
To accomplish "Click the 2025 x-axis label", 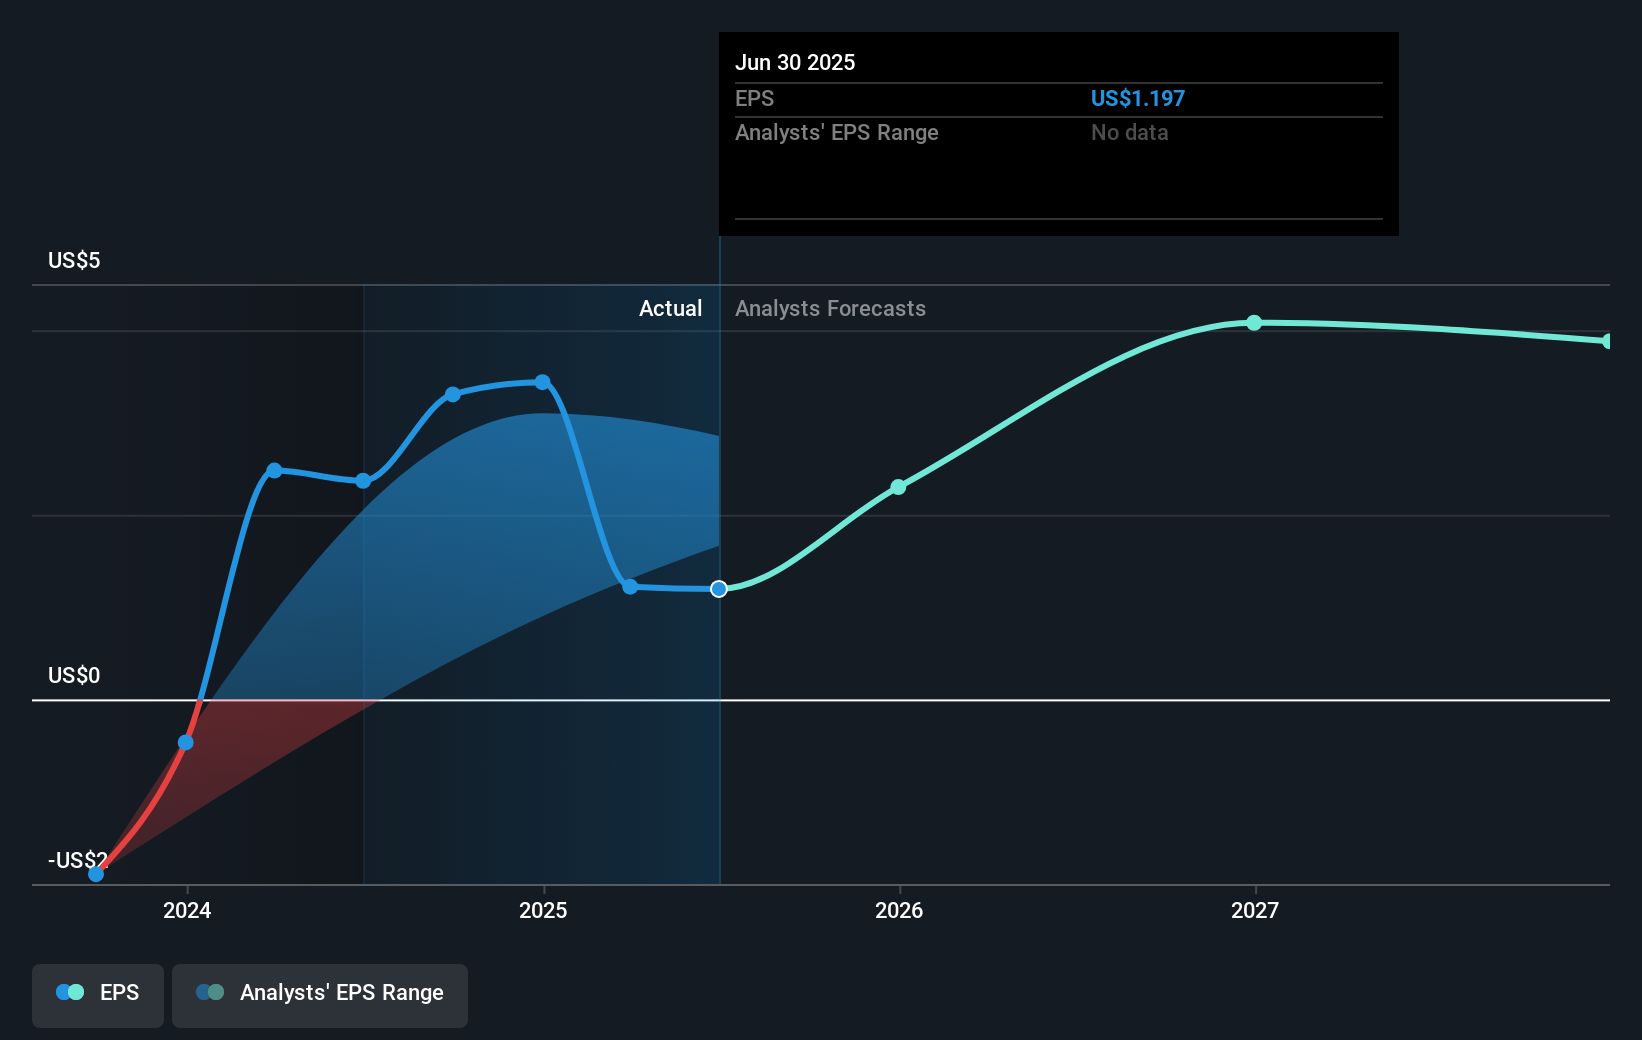I will pyautogui.click(x=543, y=910).
